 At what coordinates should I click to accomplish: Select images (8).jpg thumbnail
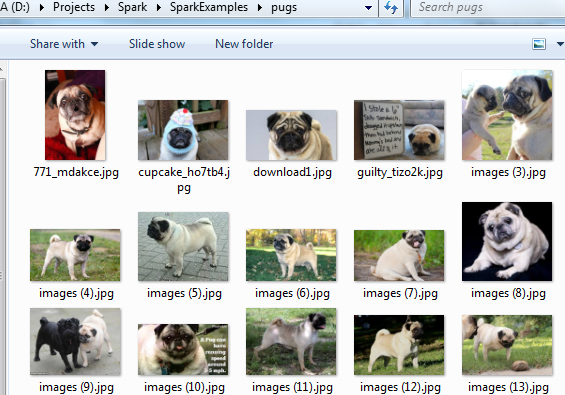click(x=507, y=241)
